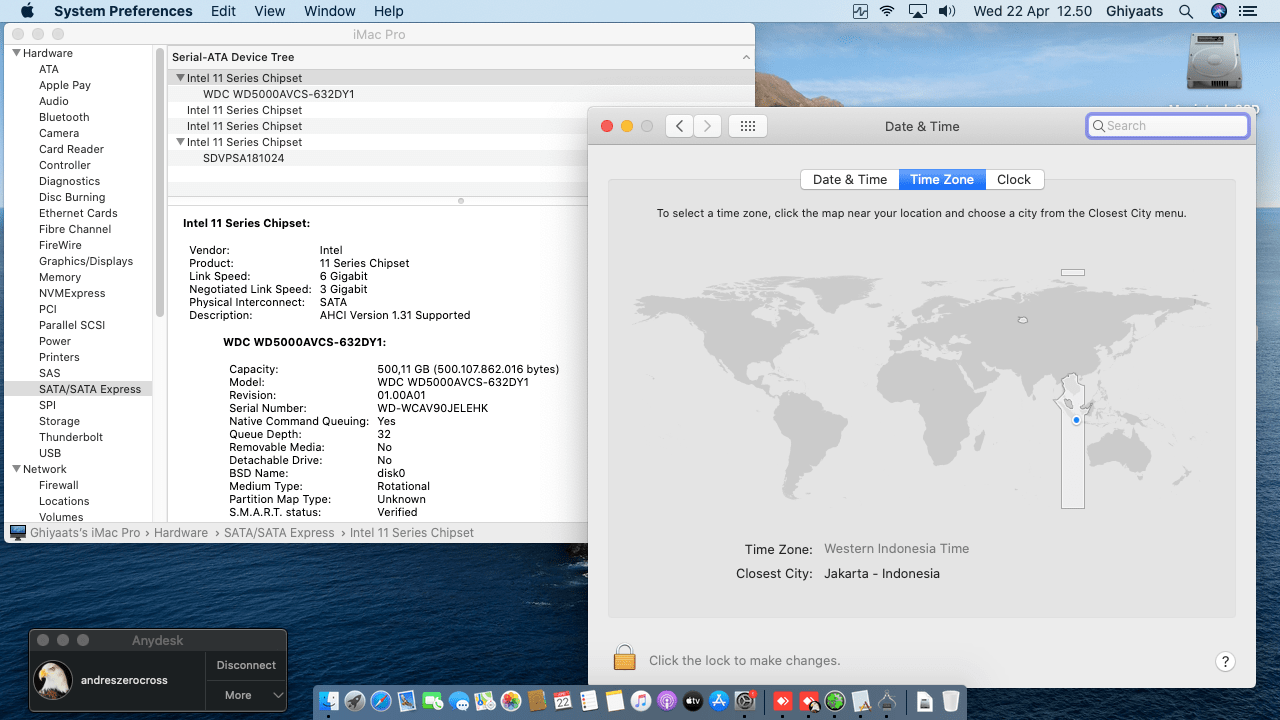
Task: Open the Edit menu
Action: [224, 11]
